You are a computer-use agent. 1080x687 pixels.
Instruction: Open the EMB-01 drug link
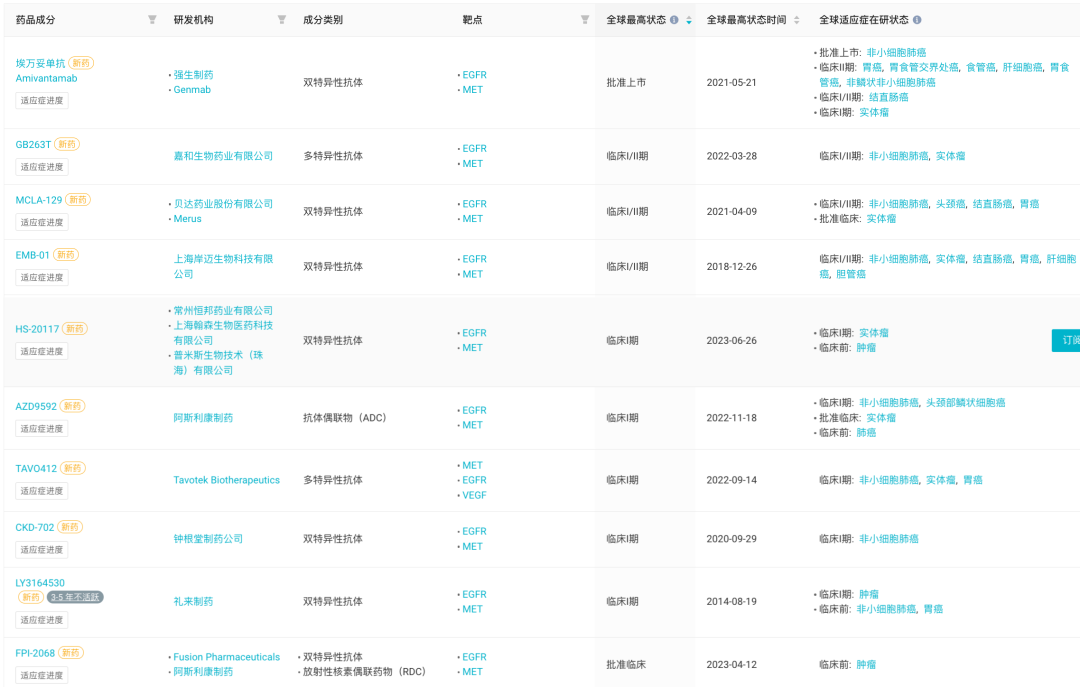pyautogui.click(x=32, y=255)
